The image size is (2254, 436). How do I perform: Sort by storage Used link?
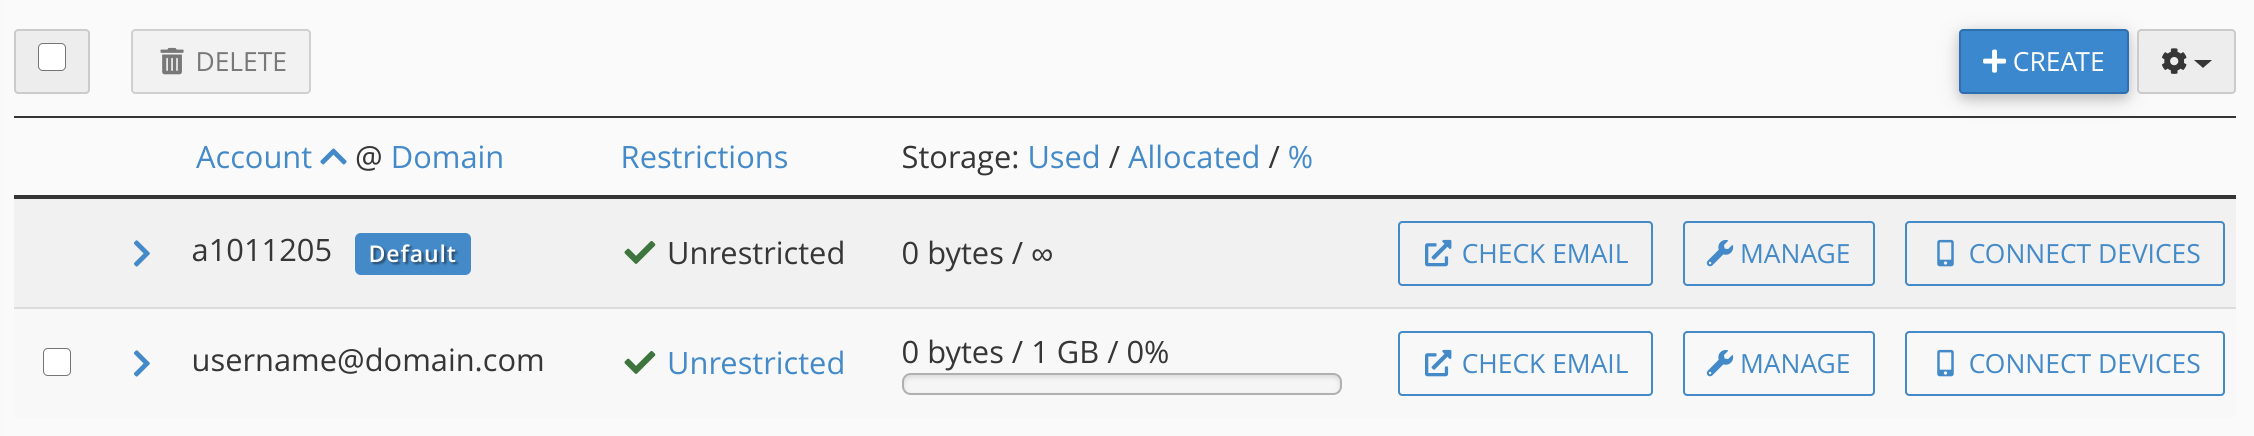coord(1063,158)
